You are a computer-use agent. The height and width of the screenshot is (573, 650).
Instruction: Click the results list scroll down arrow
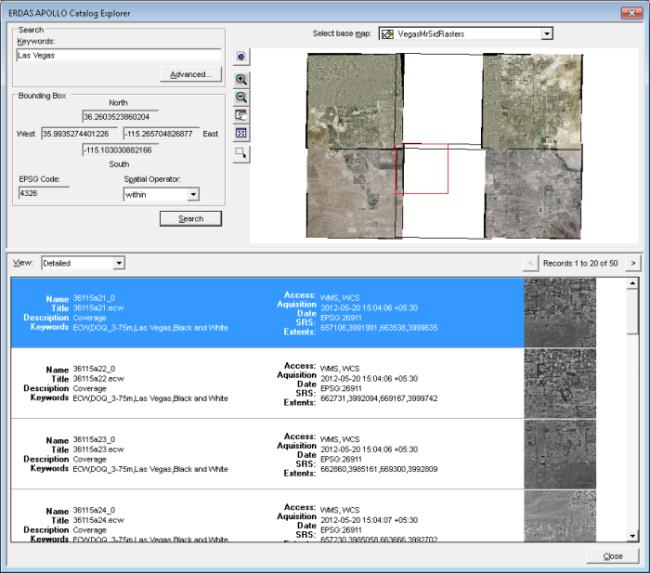632,536
